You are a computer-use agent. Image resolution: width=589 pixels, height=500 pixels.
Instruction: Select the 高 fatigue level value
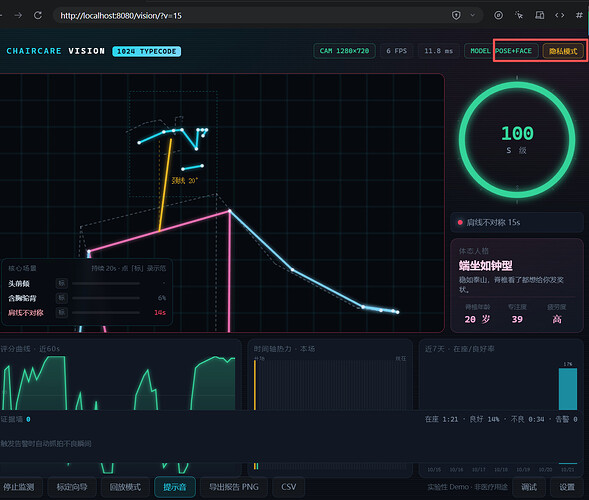point(557,319)
